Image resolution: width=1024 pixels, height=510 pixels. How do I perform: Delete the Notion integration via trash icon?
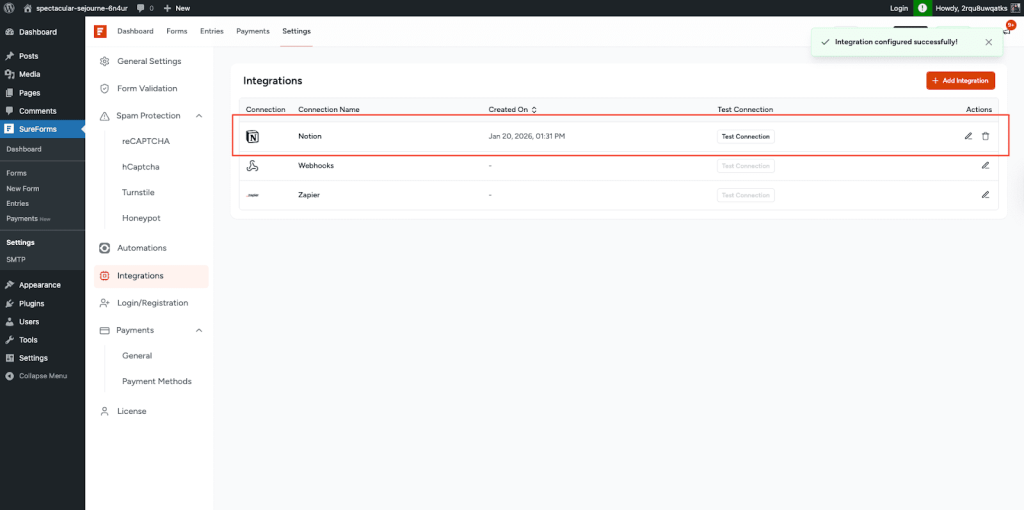coord(985,136)
